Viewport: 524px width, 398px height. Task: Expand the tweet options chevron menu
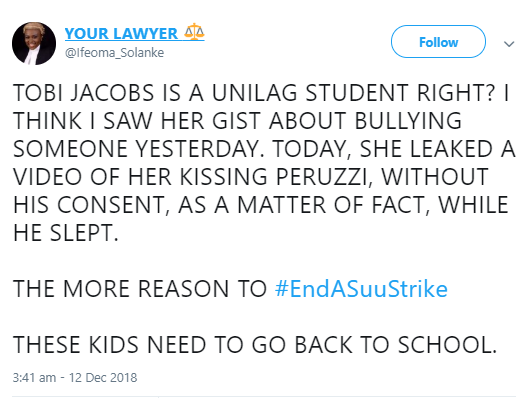tap(509, 44)
